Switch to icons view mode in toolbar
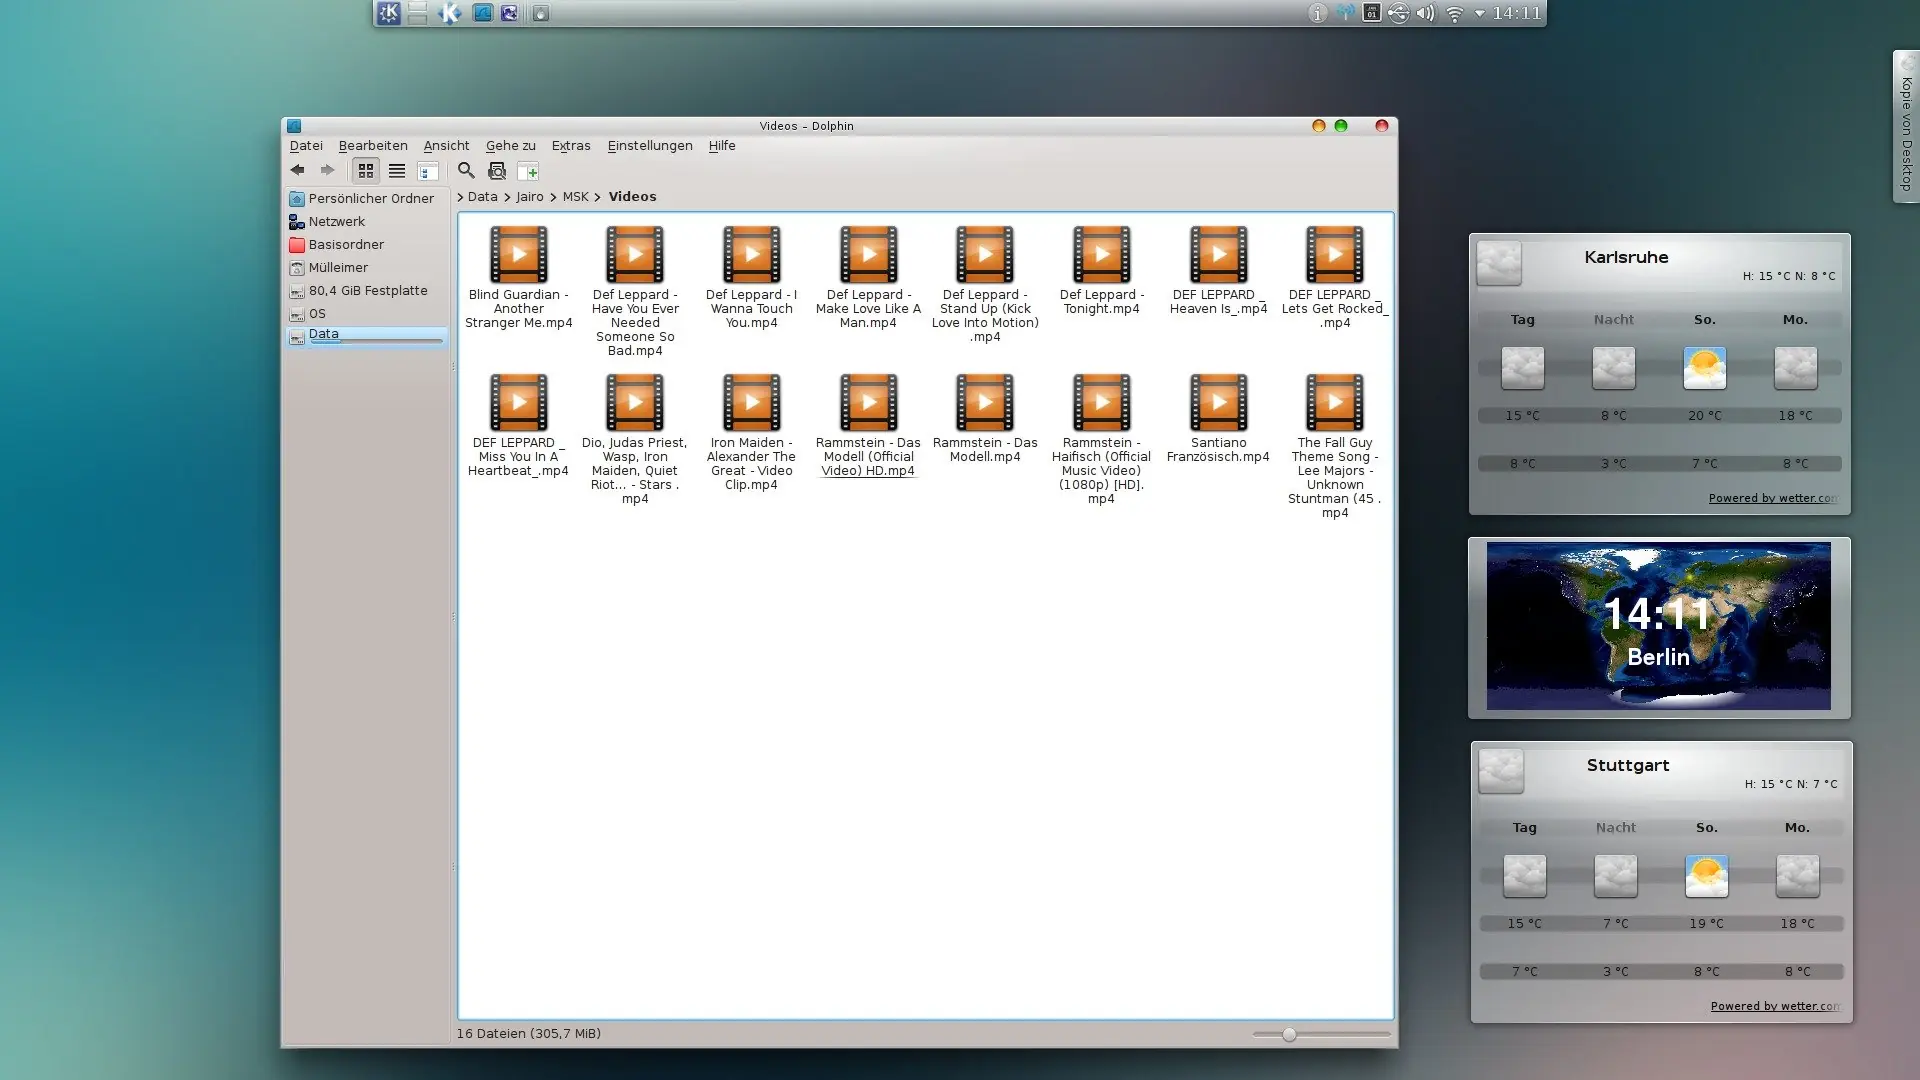 coord(366,171)
